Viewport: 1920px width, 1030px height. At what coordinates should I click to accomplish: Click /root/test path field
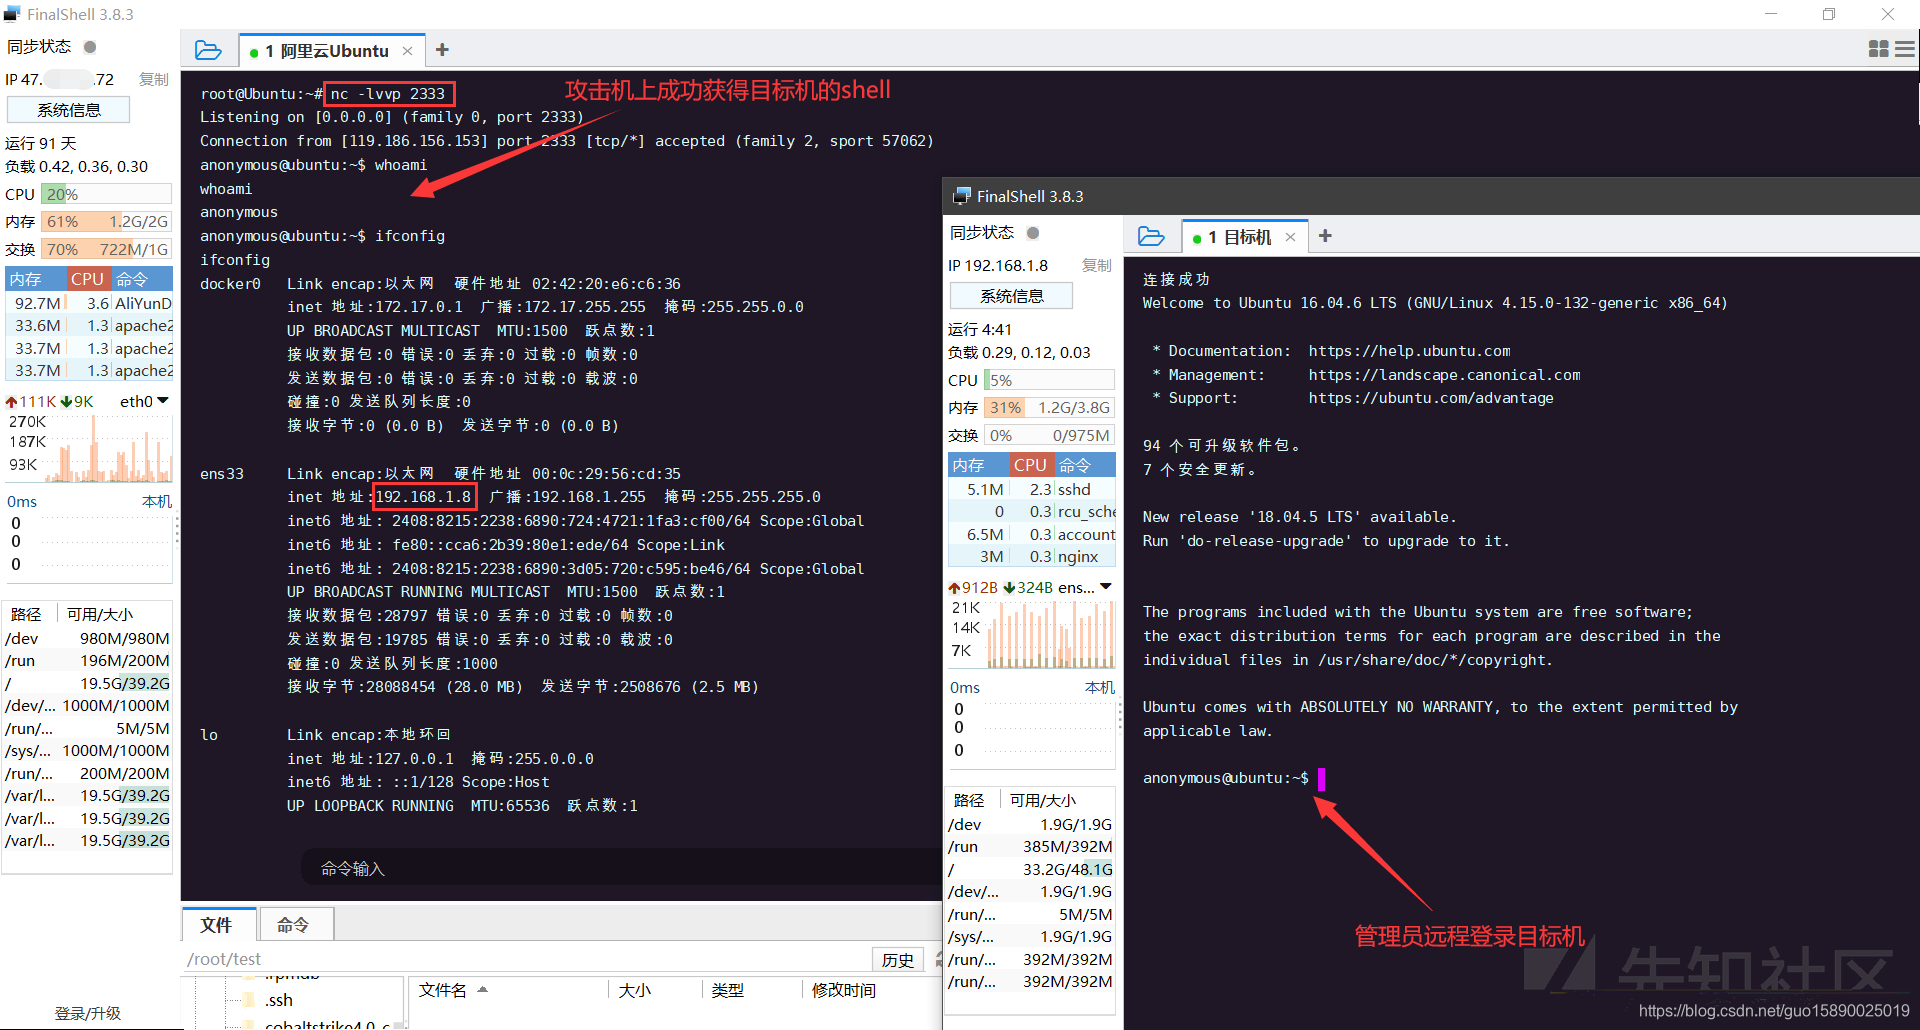pos(525,959)
